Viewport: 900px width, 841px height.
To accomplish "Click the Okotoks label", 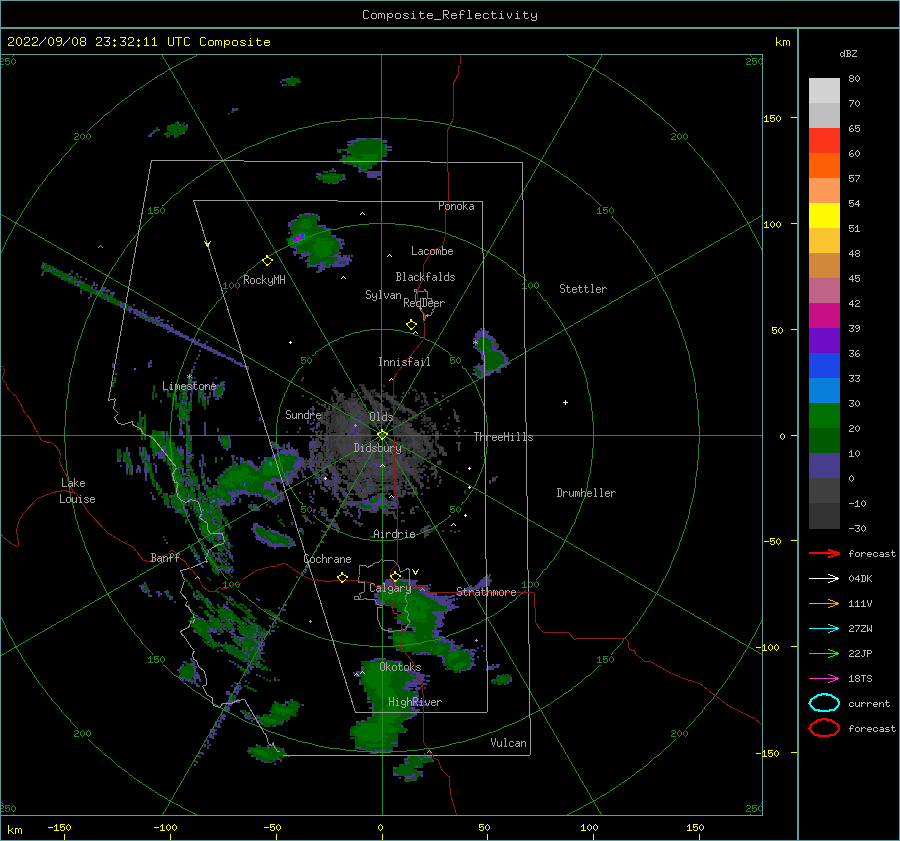I will point(400,667).
